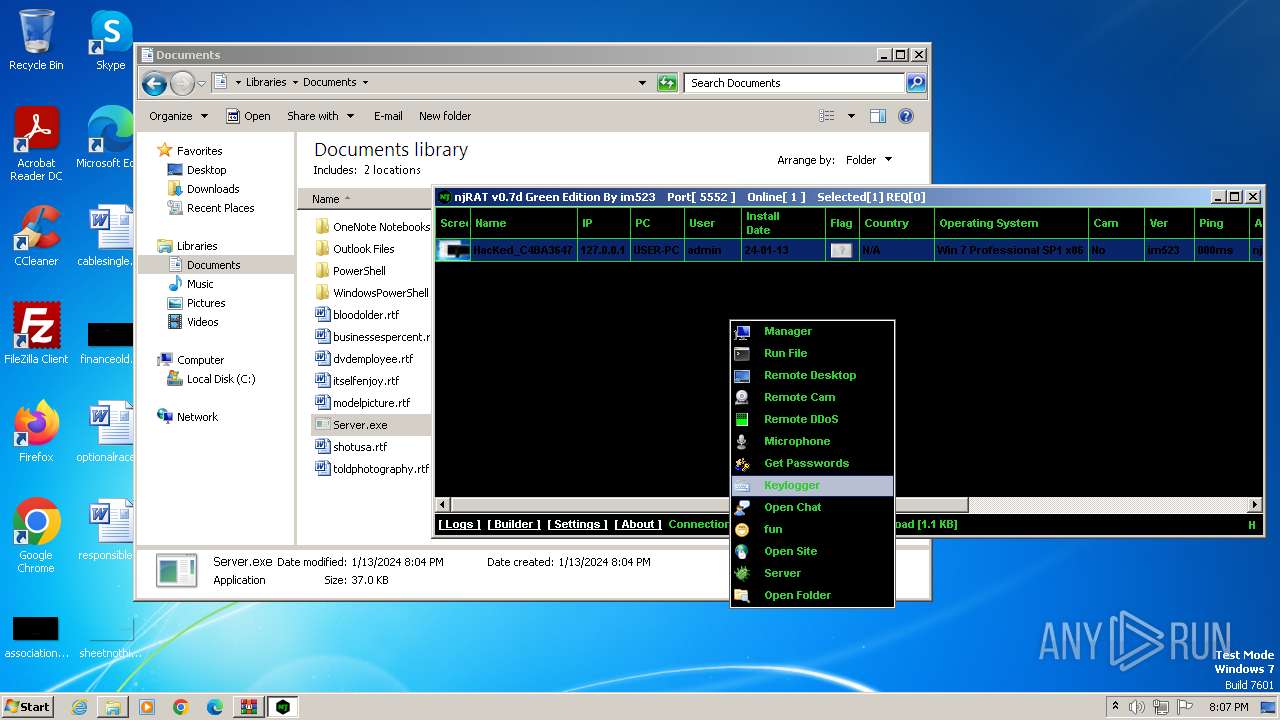Click the njRAT taskbar button
Viewport: 1280px width, 720px height.
[x=283, y=707]
